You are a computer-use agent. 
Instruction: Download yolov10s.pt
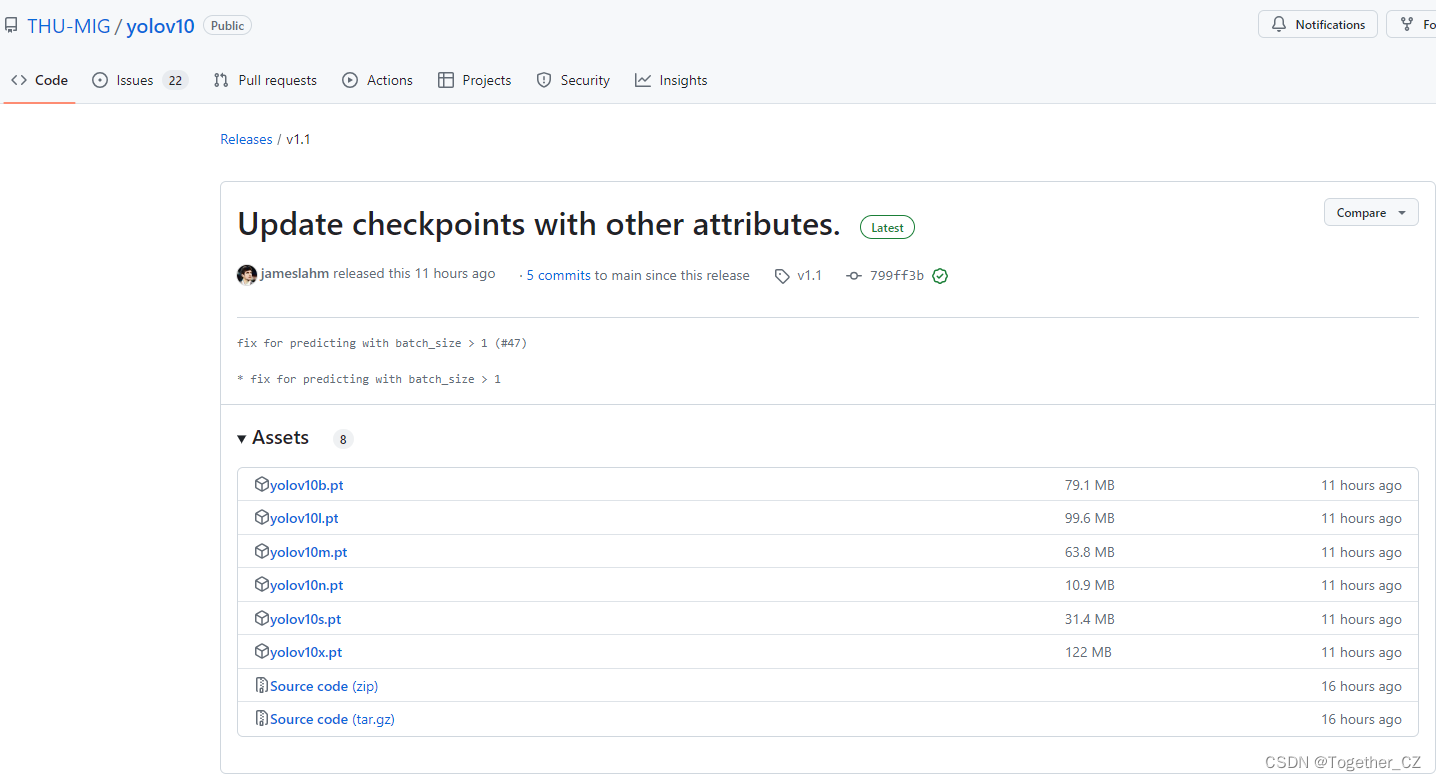click(x=306, y=619)
